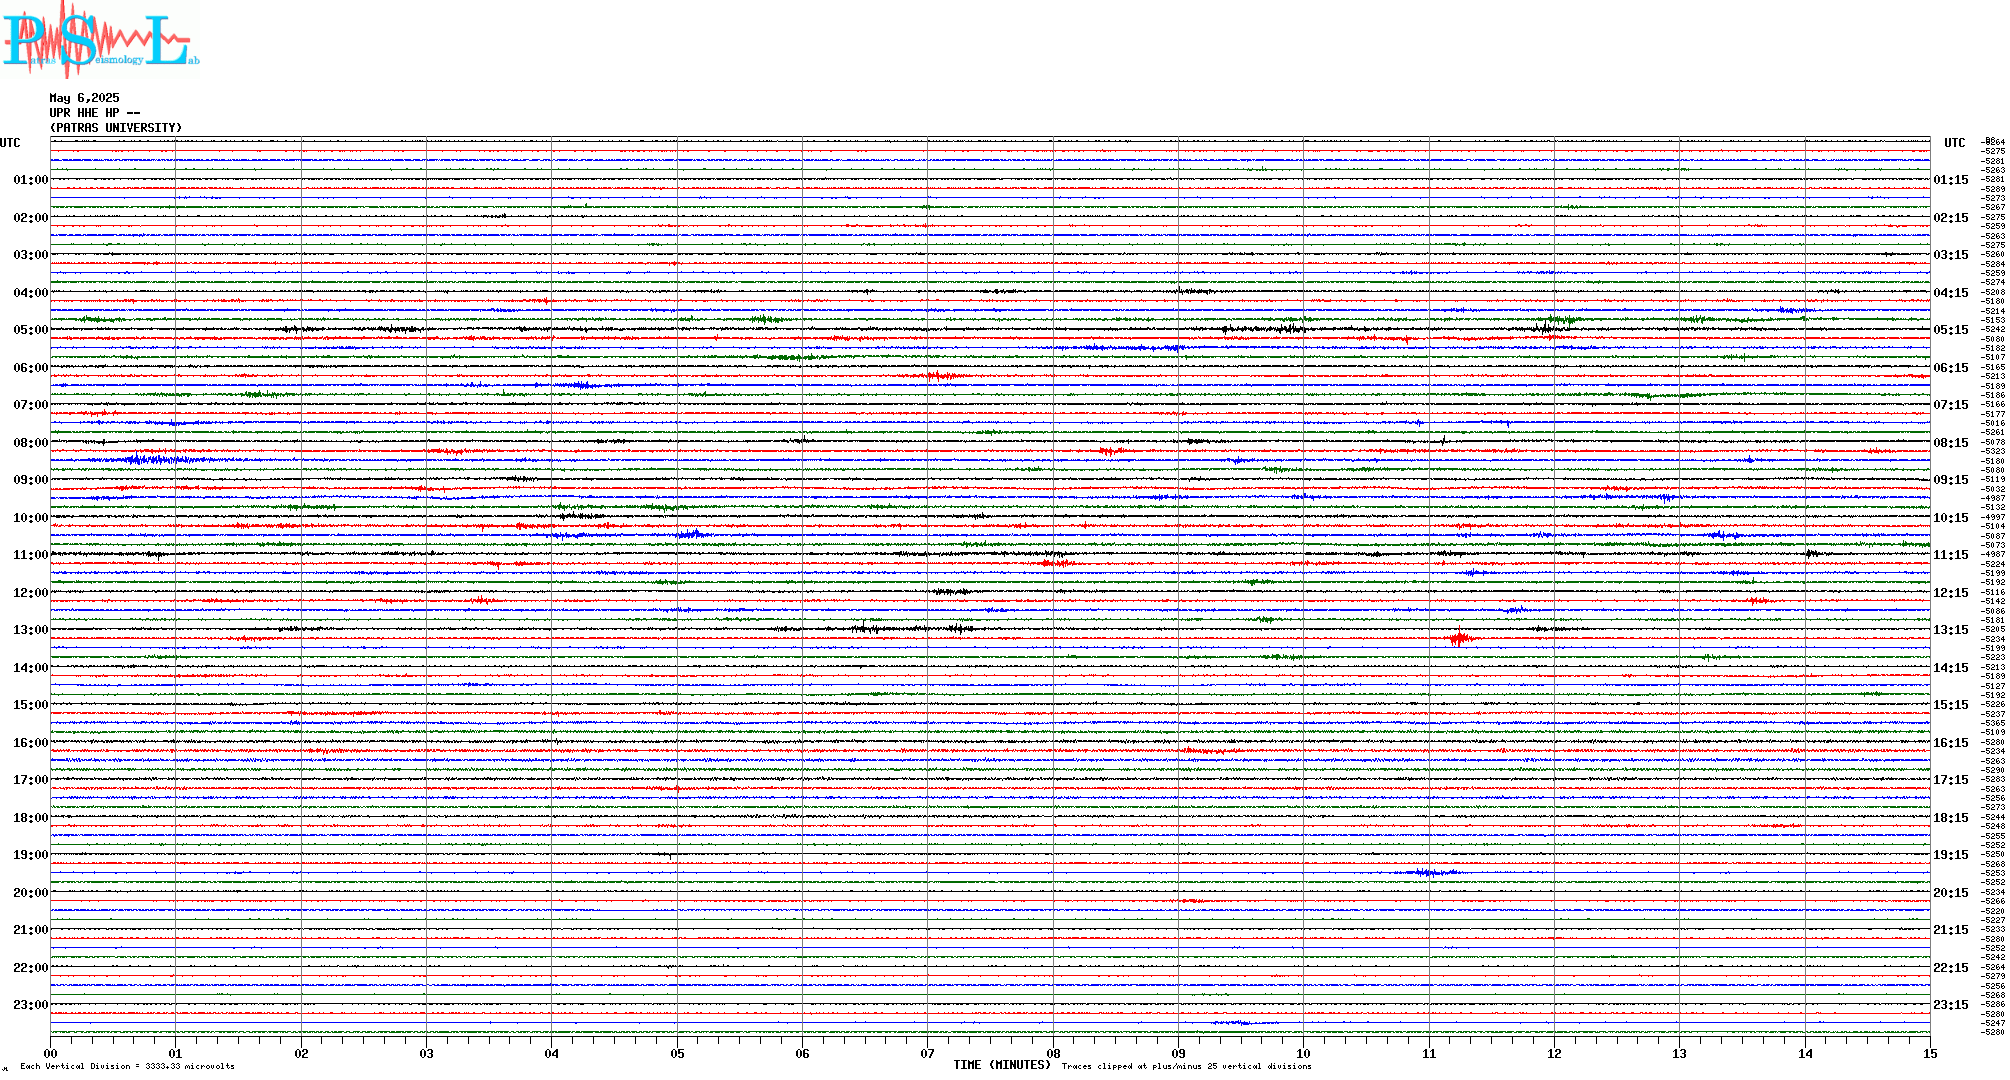This screenshot has height=1080, width=2010.
Task: Click minute 04 on the bottom time axis
Action: 552,1053
